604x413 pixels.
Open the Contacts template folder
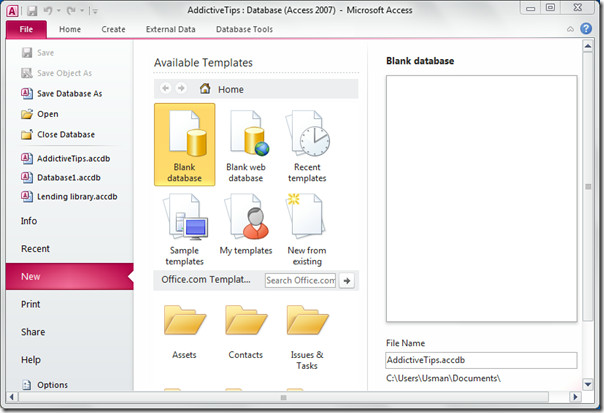pos(246,332)
